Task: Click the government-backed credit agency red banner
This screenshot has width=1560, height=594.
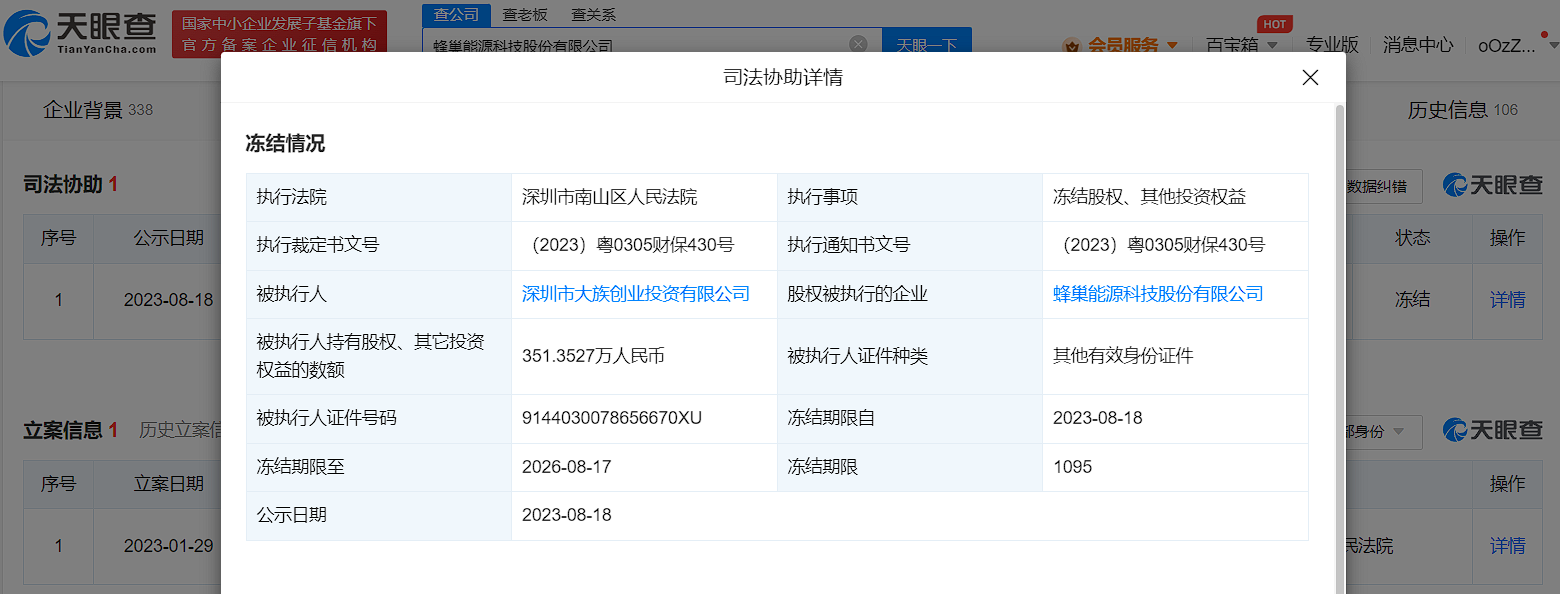Action: click(279, 34)
